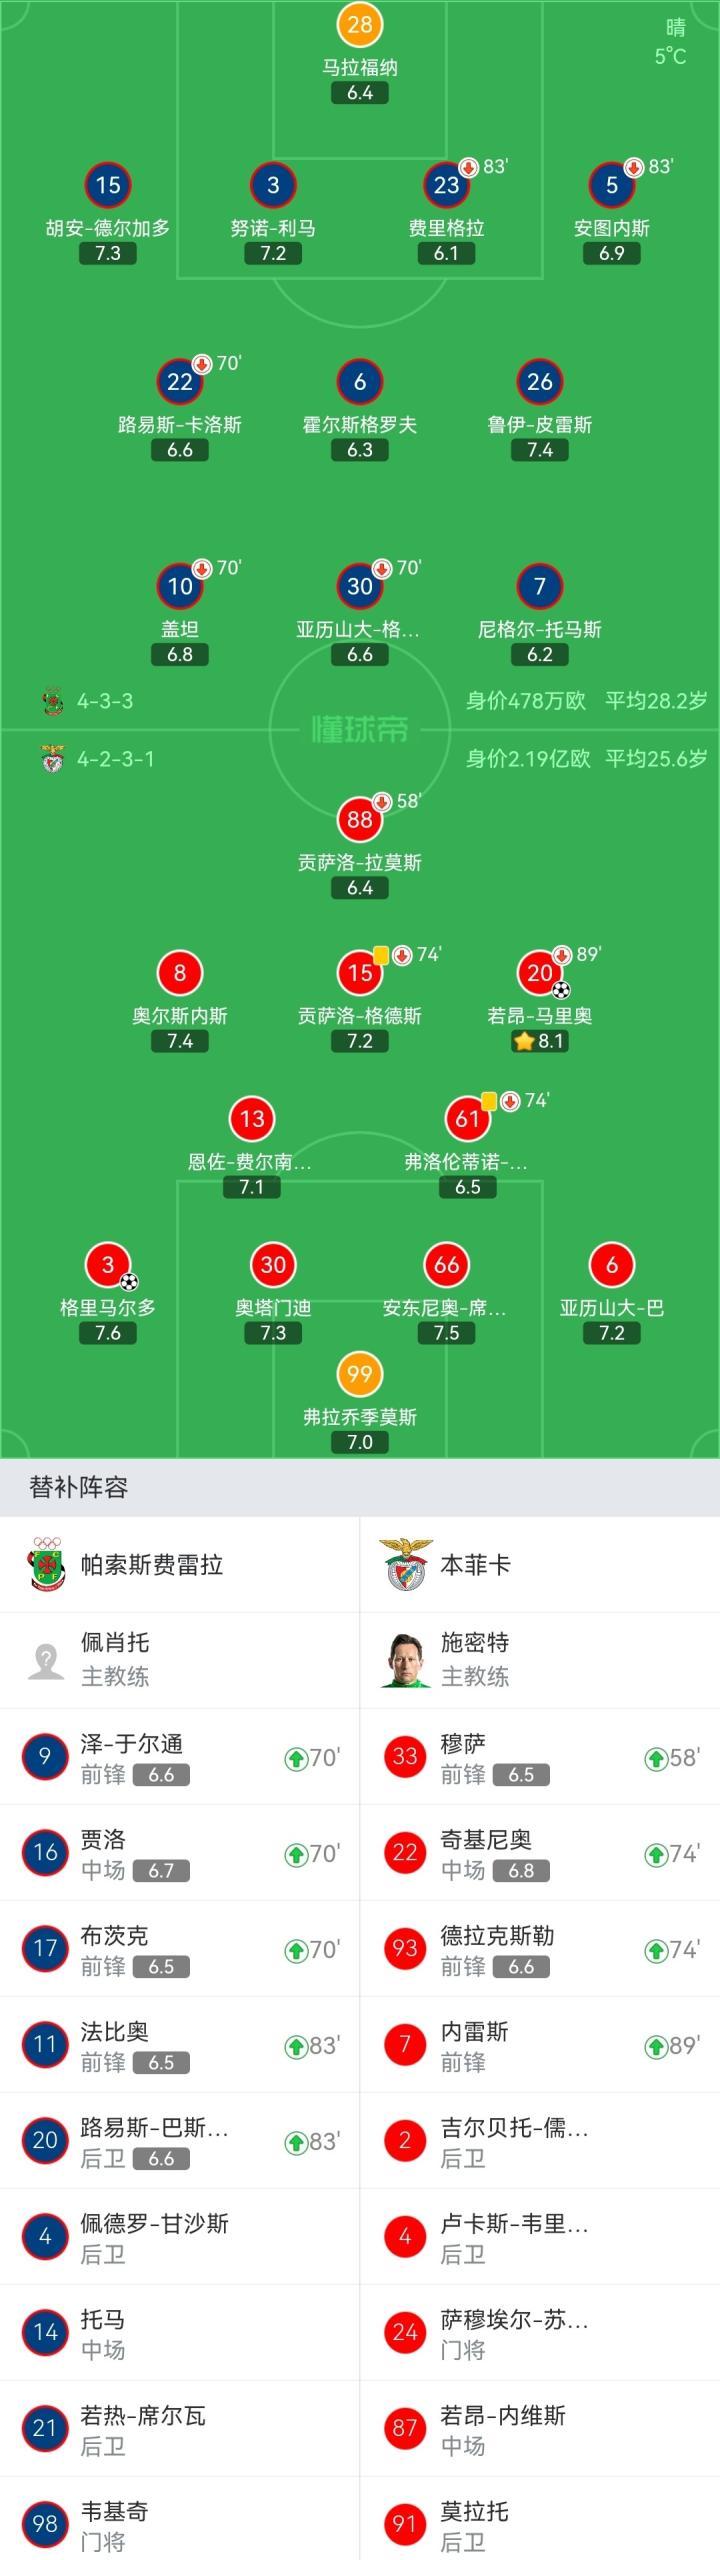Tap 若昂-马里奥 8.1 star rating badge
Viewport: 720px width, 2560px height.
pyautogui.click(x=540, y=1041)
